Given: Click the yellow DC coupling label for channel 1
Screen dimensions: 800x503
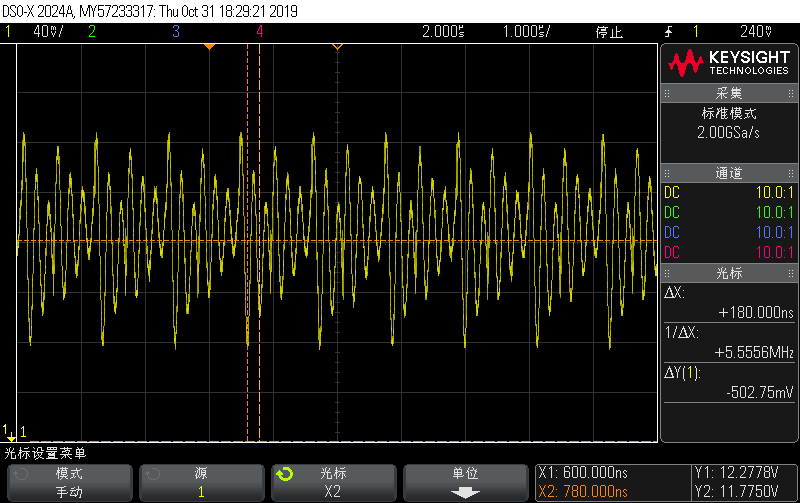Looking at the screenshot, I should (x=672, y=192).
